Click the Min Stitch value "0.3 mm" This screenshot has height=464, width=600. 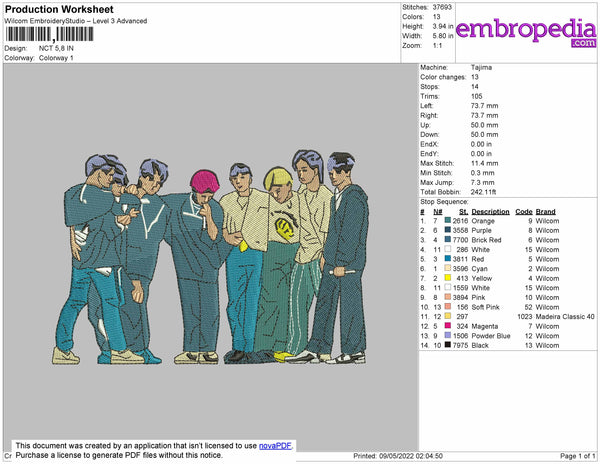click(x=483, y=173)
